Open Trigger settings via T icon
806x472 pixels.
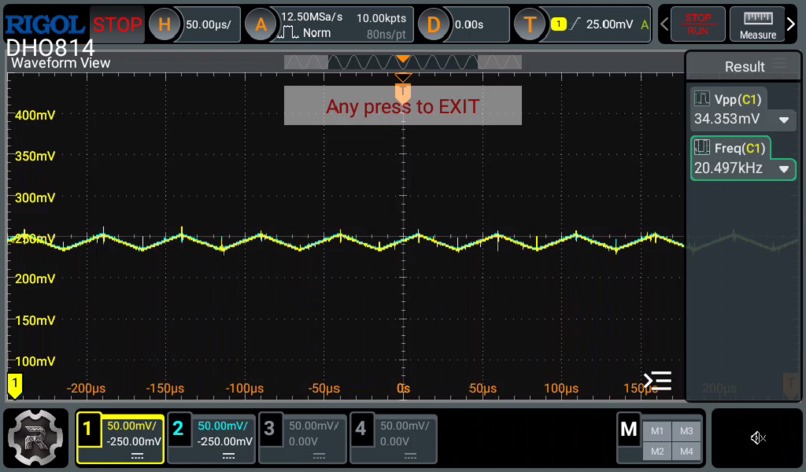[529, 24]
